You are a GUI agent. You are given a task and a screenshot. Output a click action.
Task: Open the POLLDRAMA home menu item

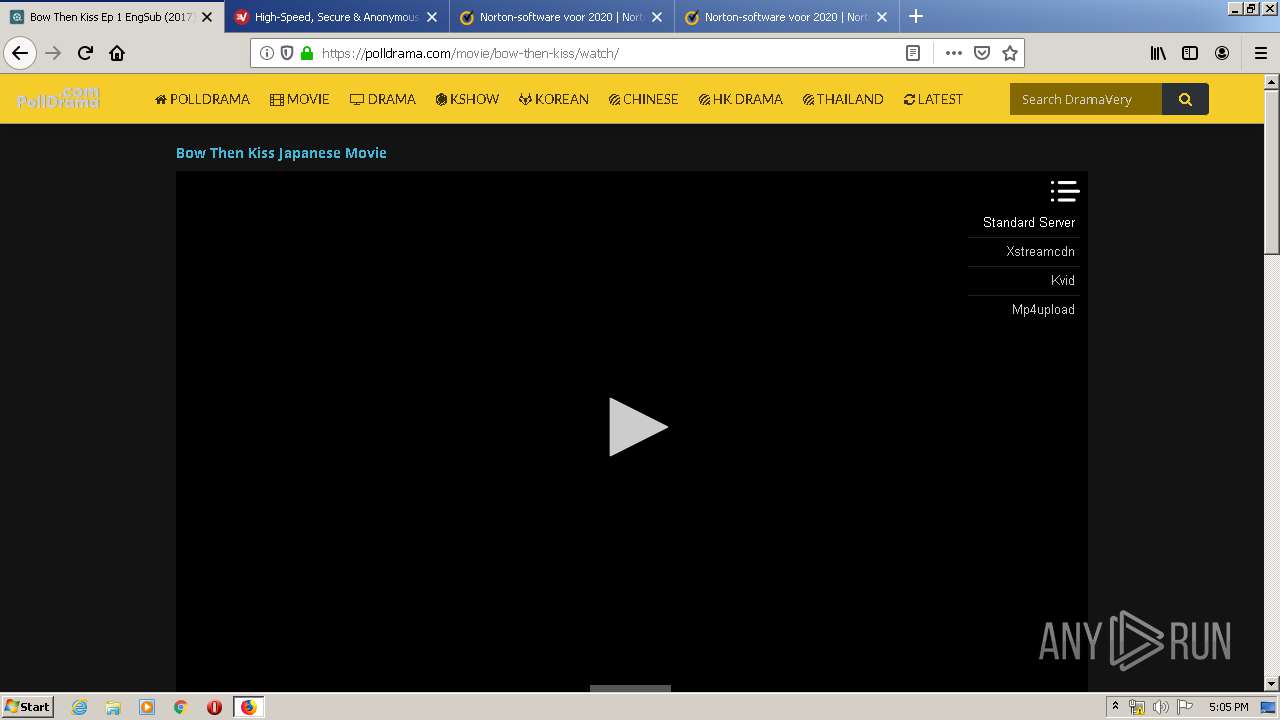click(202, 99)
